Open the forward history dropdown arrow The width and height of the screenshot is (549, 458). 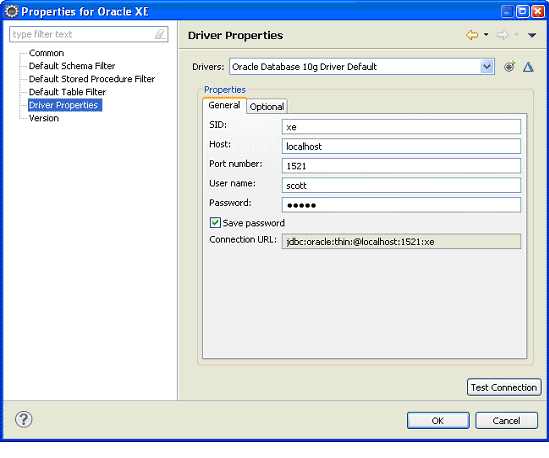[516, 35]
